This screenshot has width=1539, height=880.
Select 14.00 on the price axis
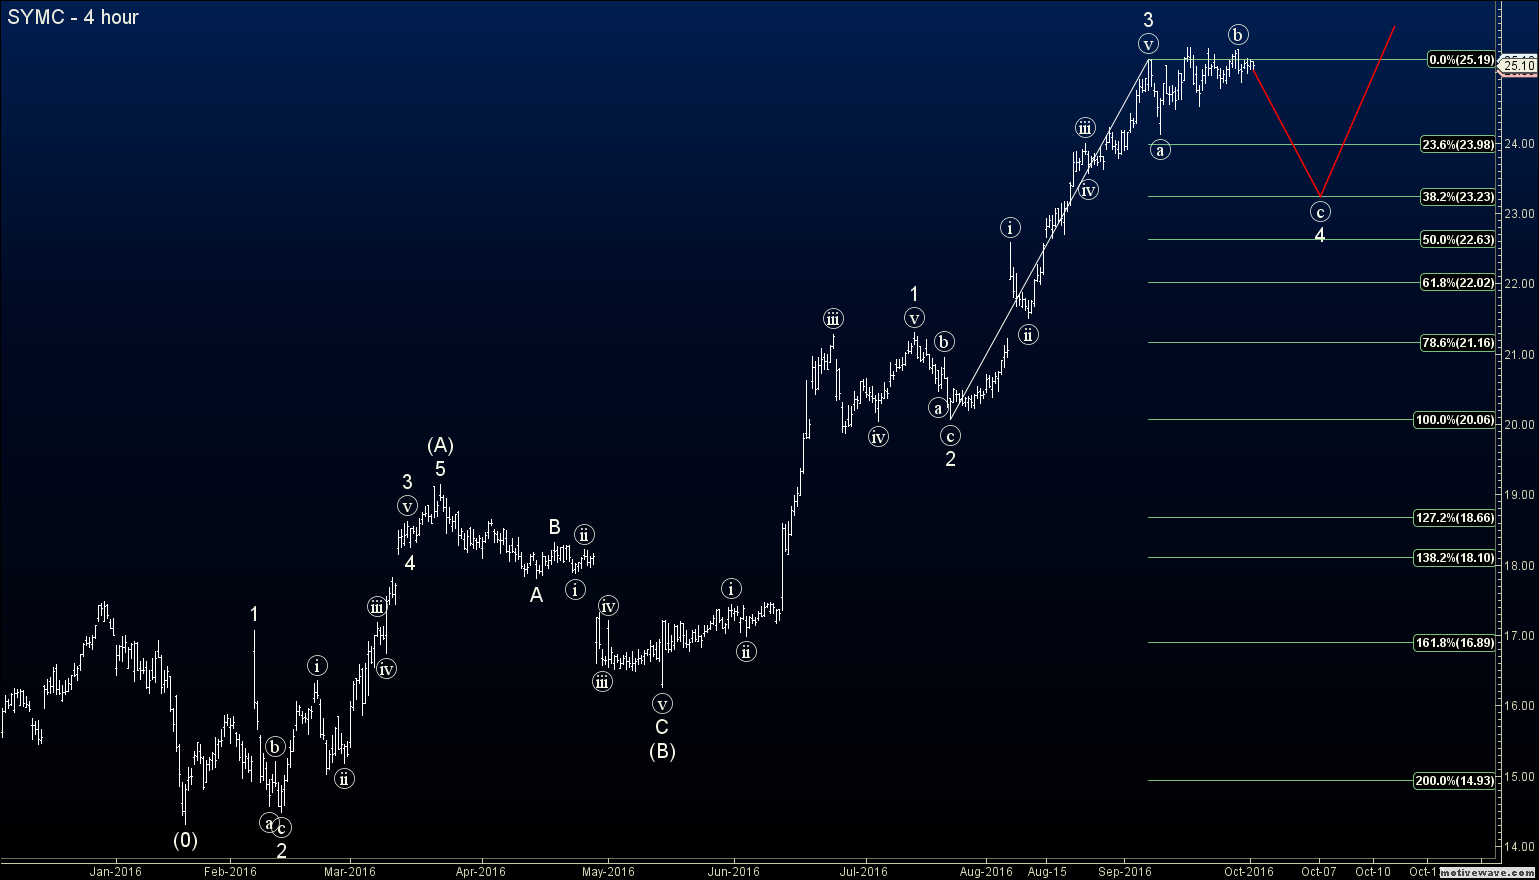click(x=1520, y=847)
